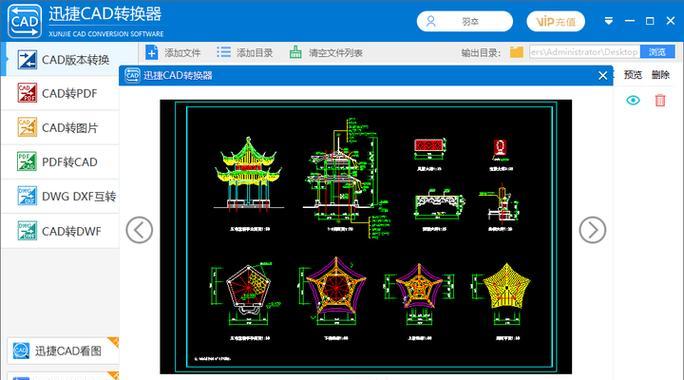This screenshot has width=684, height=380.
Task: Toggle file preview with eye icon
Action: tap(633, 100)
